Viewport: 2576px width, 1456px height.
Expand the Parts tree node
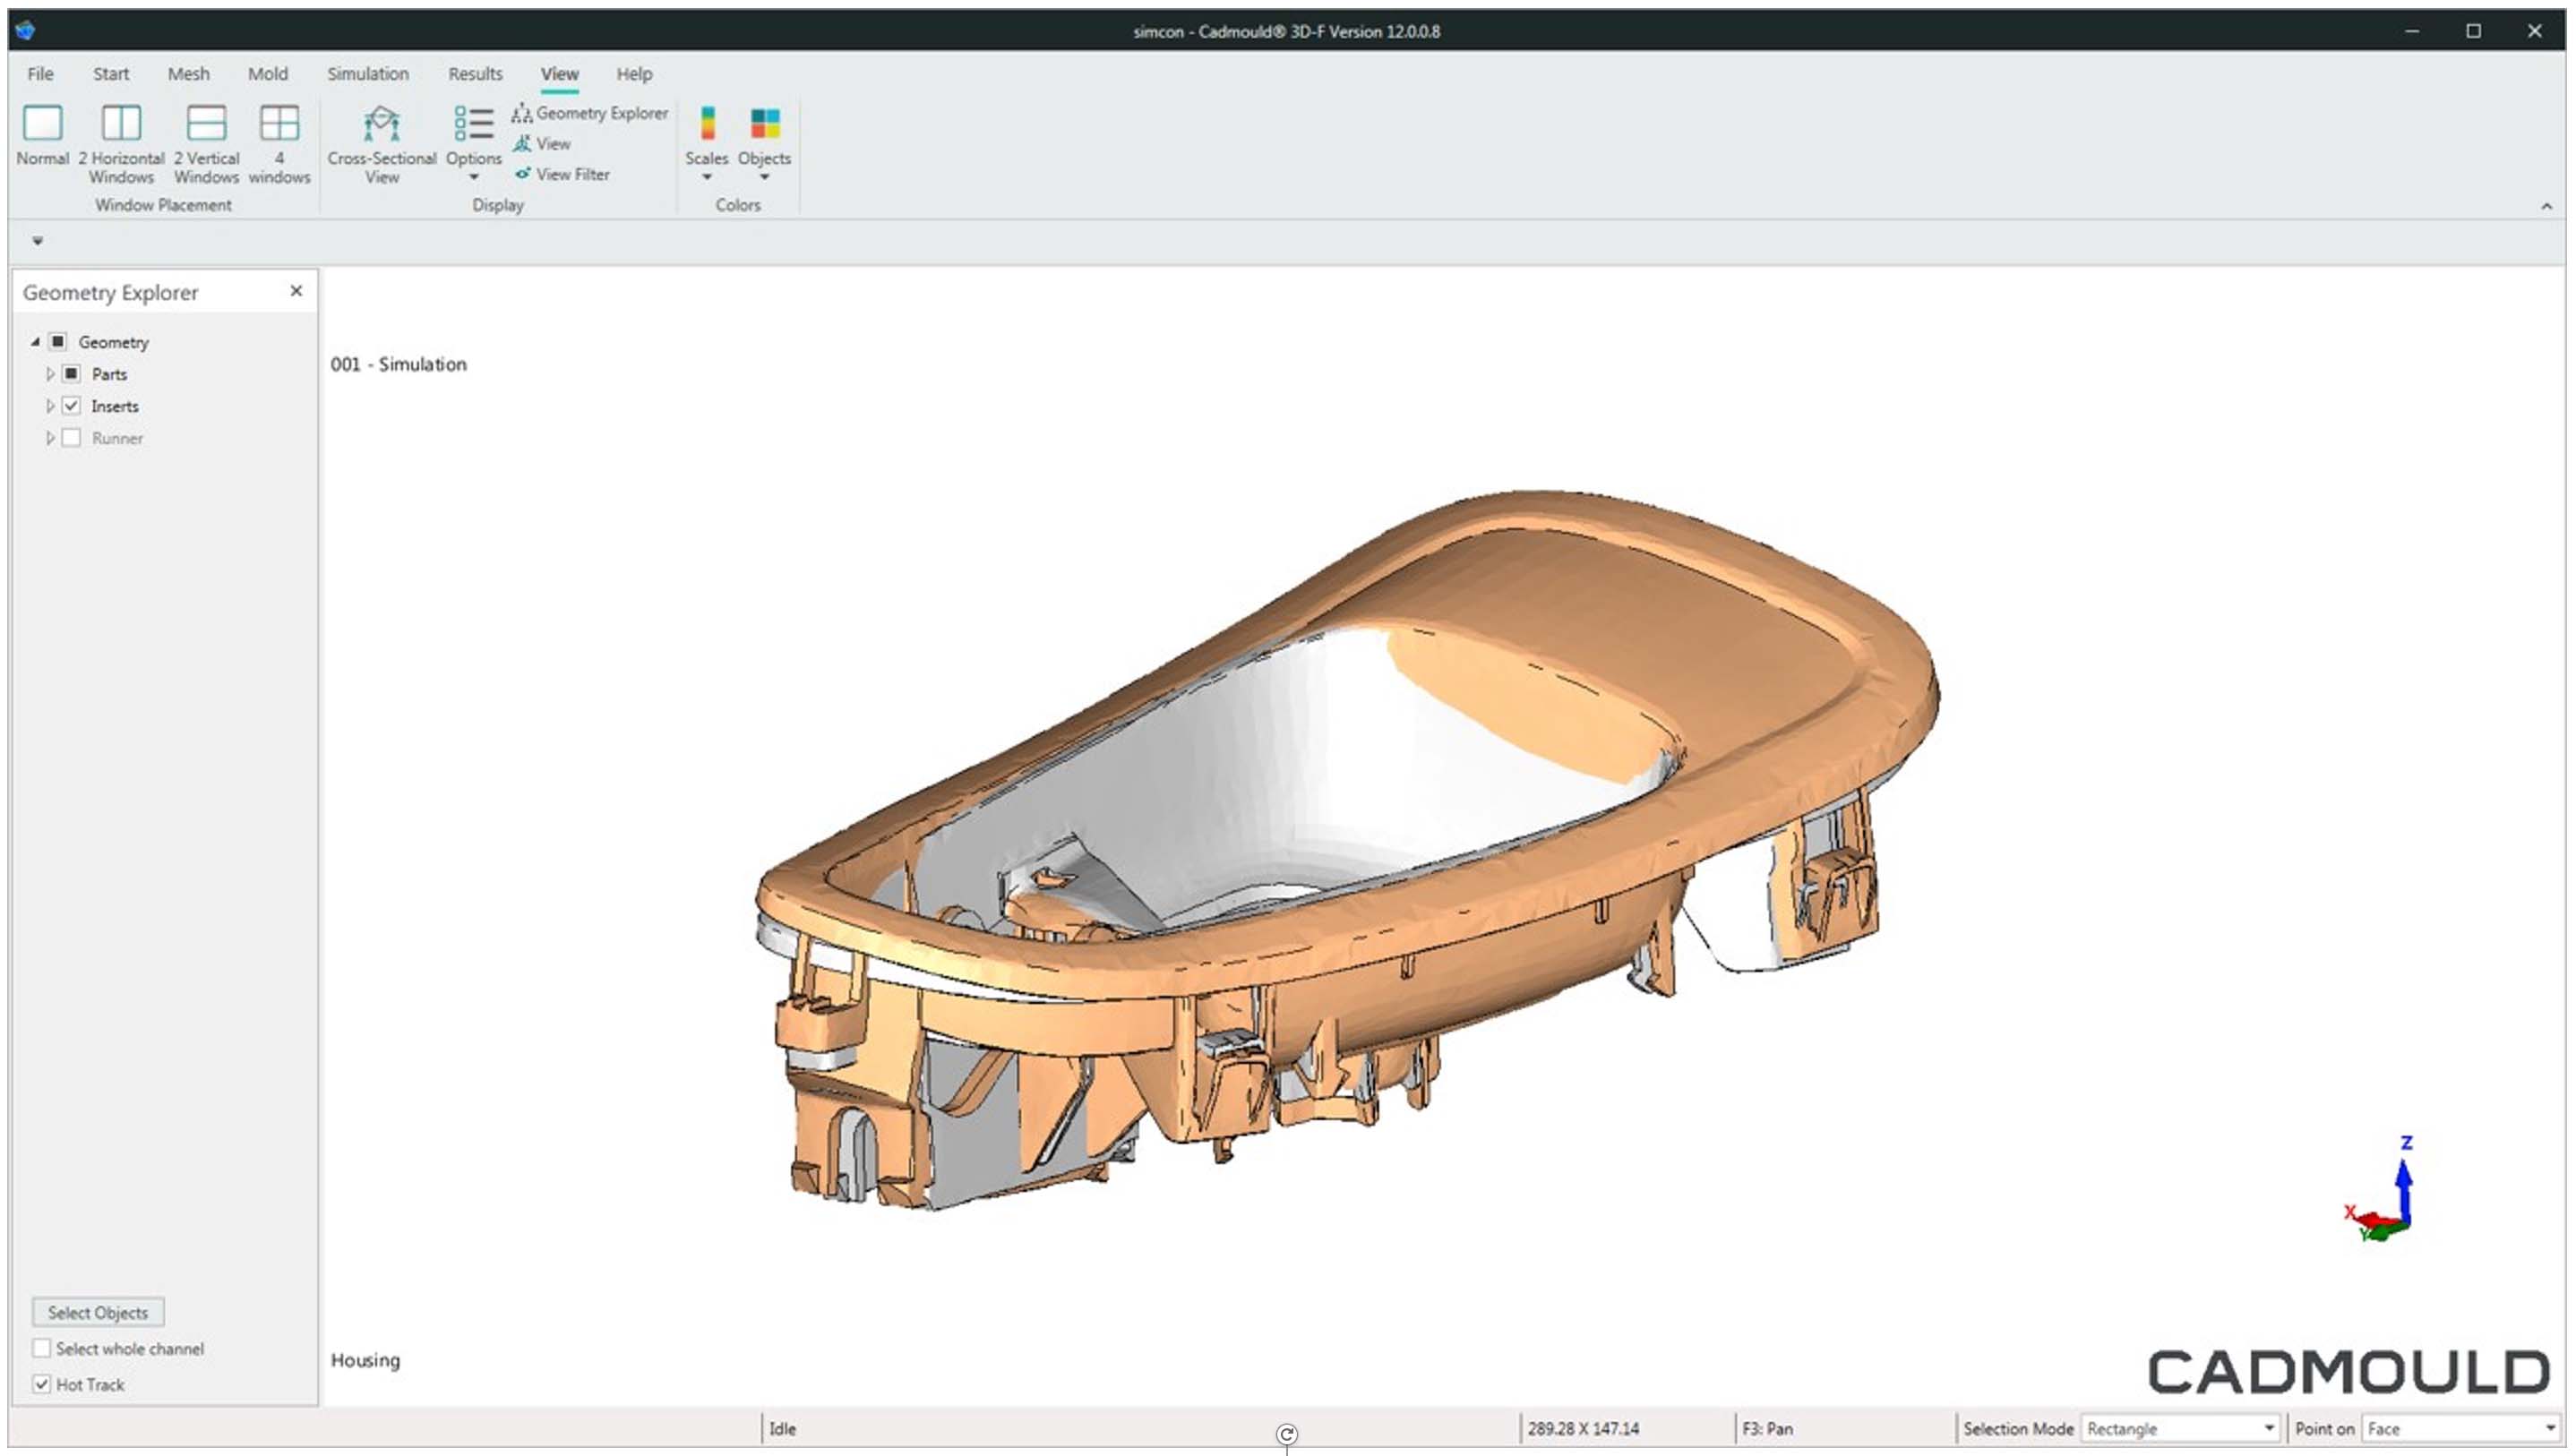coord(47,373)
